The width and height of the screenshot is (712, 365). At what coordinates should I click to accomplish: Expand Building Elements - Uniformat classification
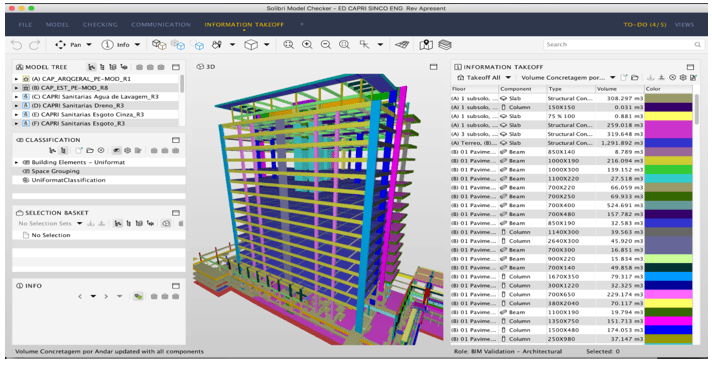pyautogui.click(x=17, y=163)
